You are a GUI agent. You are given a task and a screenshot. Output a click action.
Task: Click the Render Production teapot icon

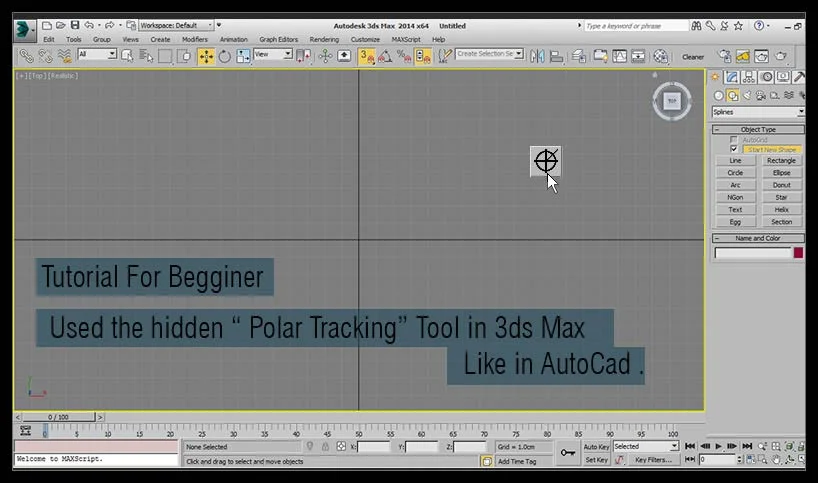(781, 56)
